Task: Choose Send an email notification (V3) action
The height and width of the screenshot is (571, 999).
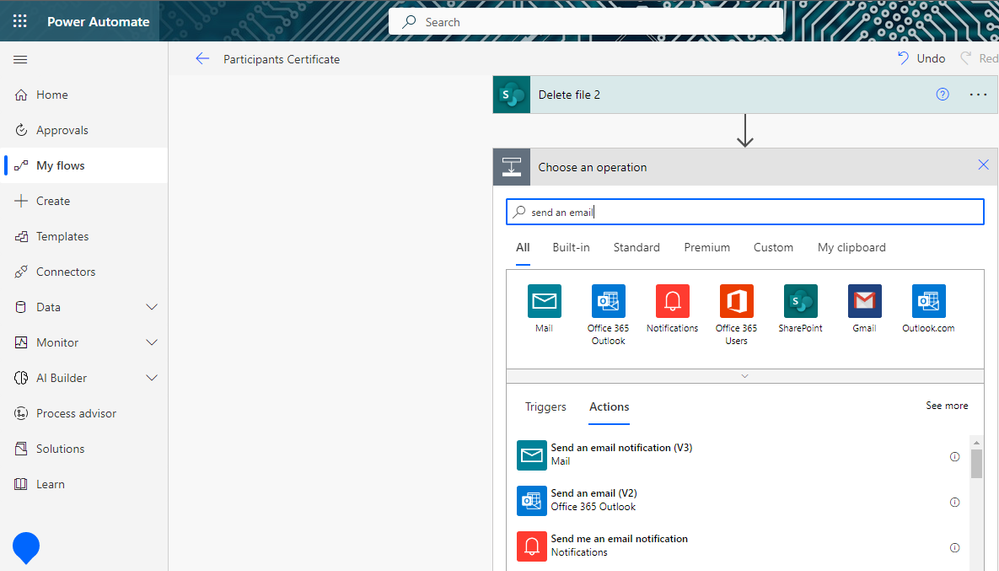Action: coord(739,455)
